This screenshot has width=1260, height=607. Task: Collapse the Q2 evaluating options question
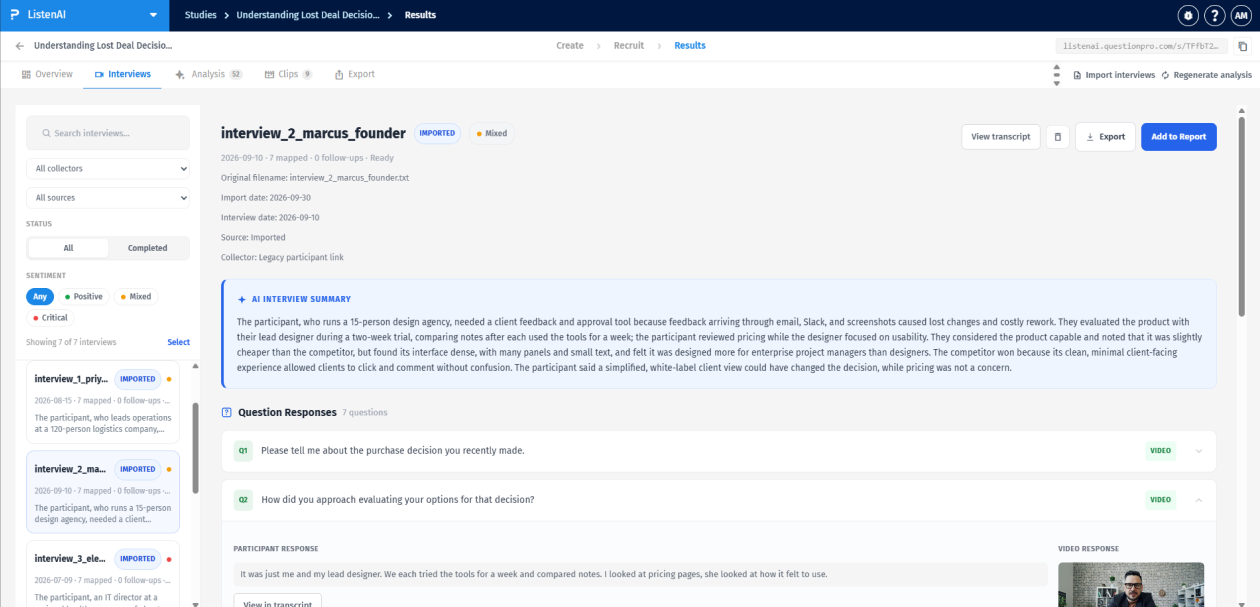[x=1199, y=500]
